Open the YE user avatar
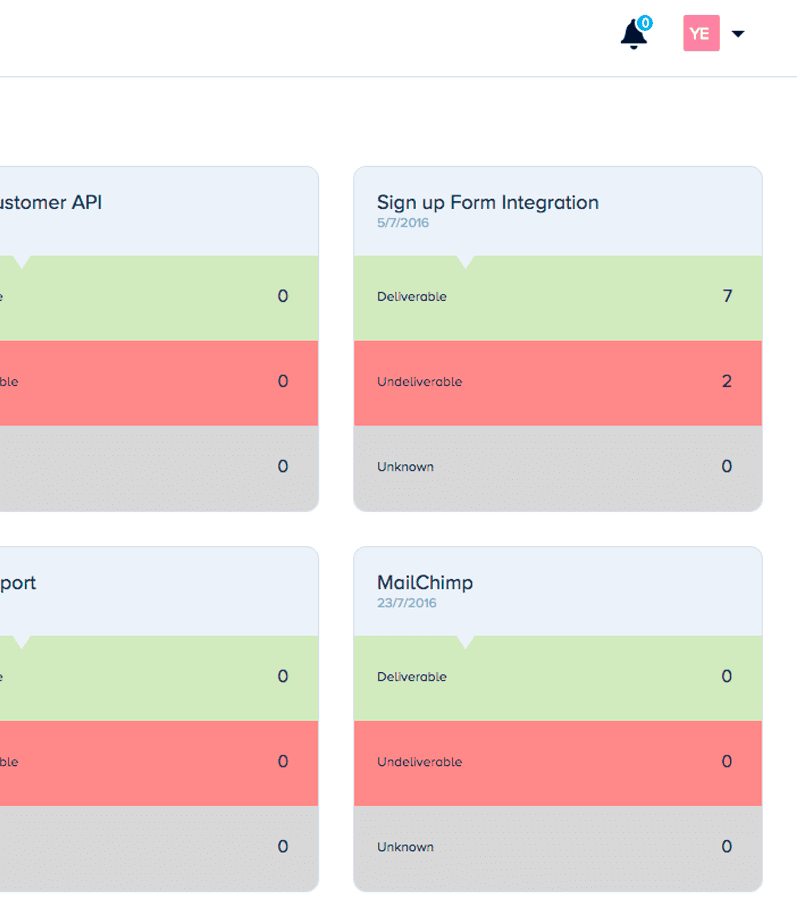 [701, 33]
